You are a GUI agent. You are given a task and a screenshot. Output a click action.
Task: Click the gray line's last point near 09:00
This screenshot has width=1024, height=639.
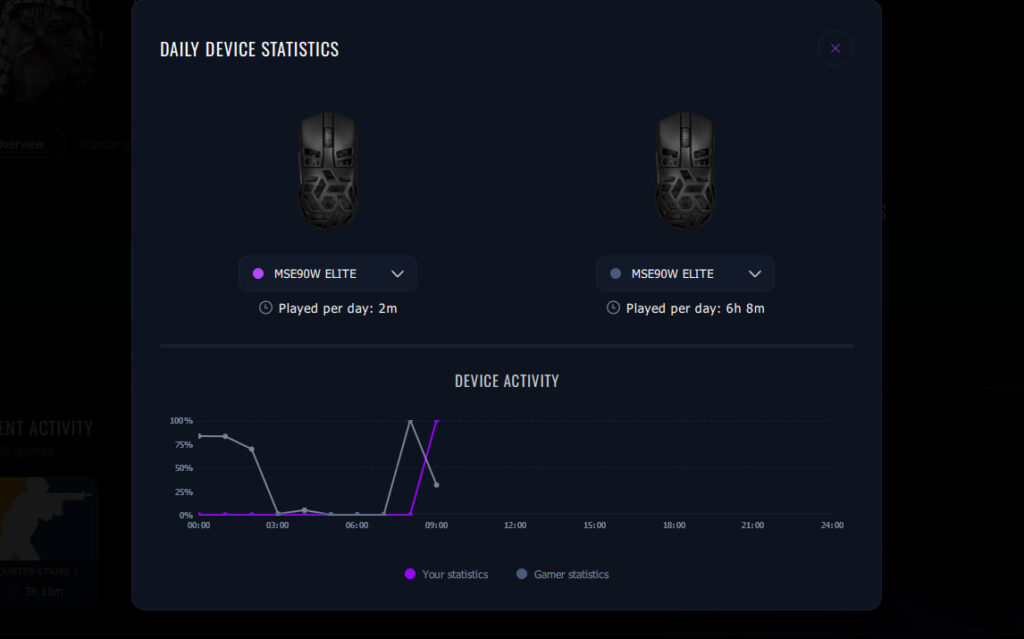tap(436, 485)
